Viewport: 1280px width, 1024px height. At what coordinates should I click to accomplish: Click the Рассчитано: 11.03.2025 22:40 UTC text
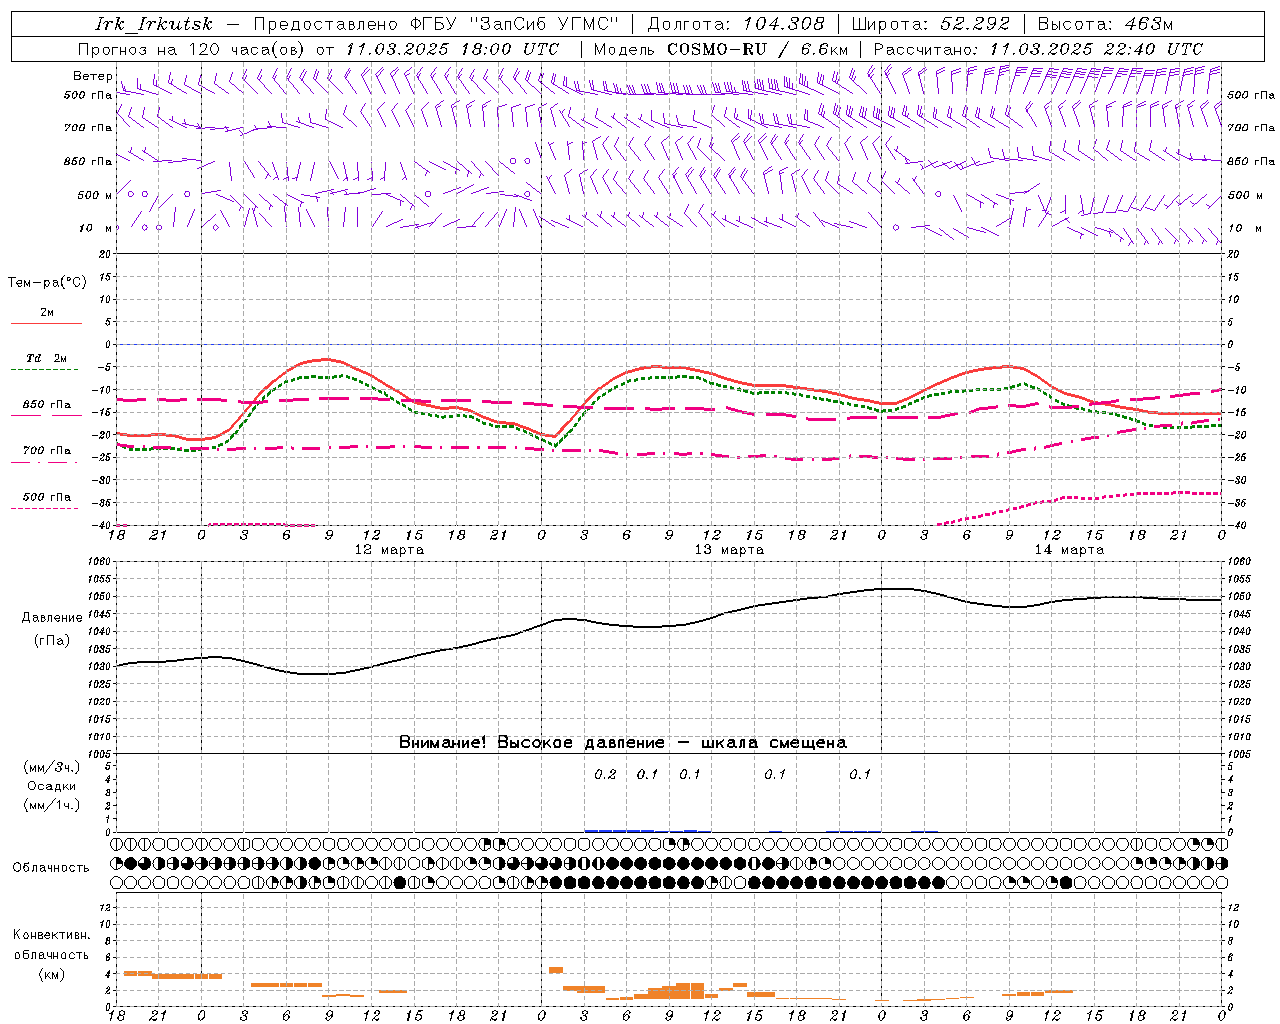[1038, 49]
